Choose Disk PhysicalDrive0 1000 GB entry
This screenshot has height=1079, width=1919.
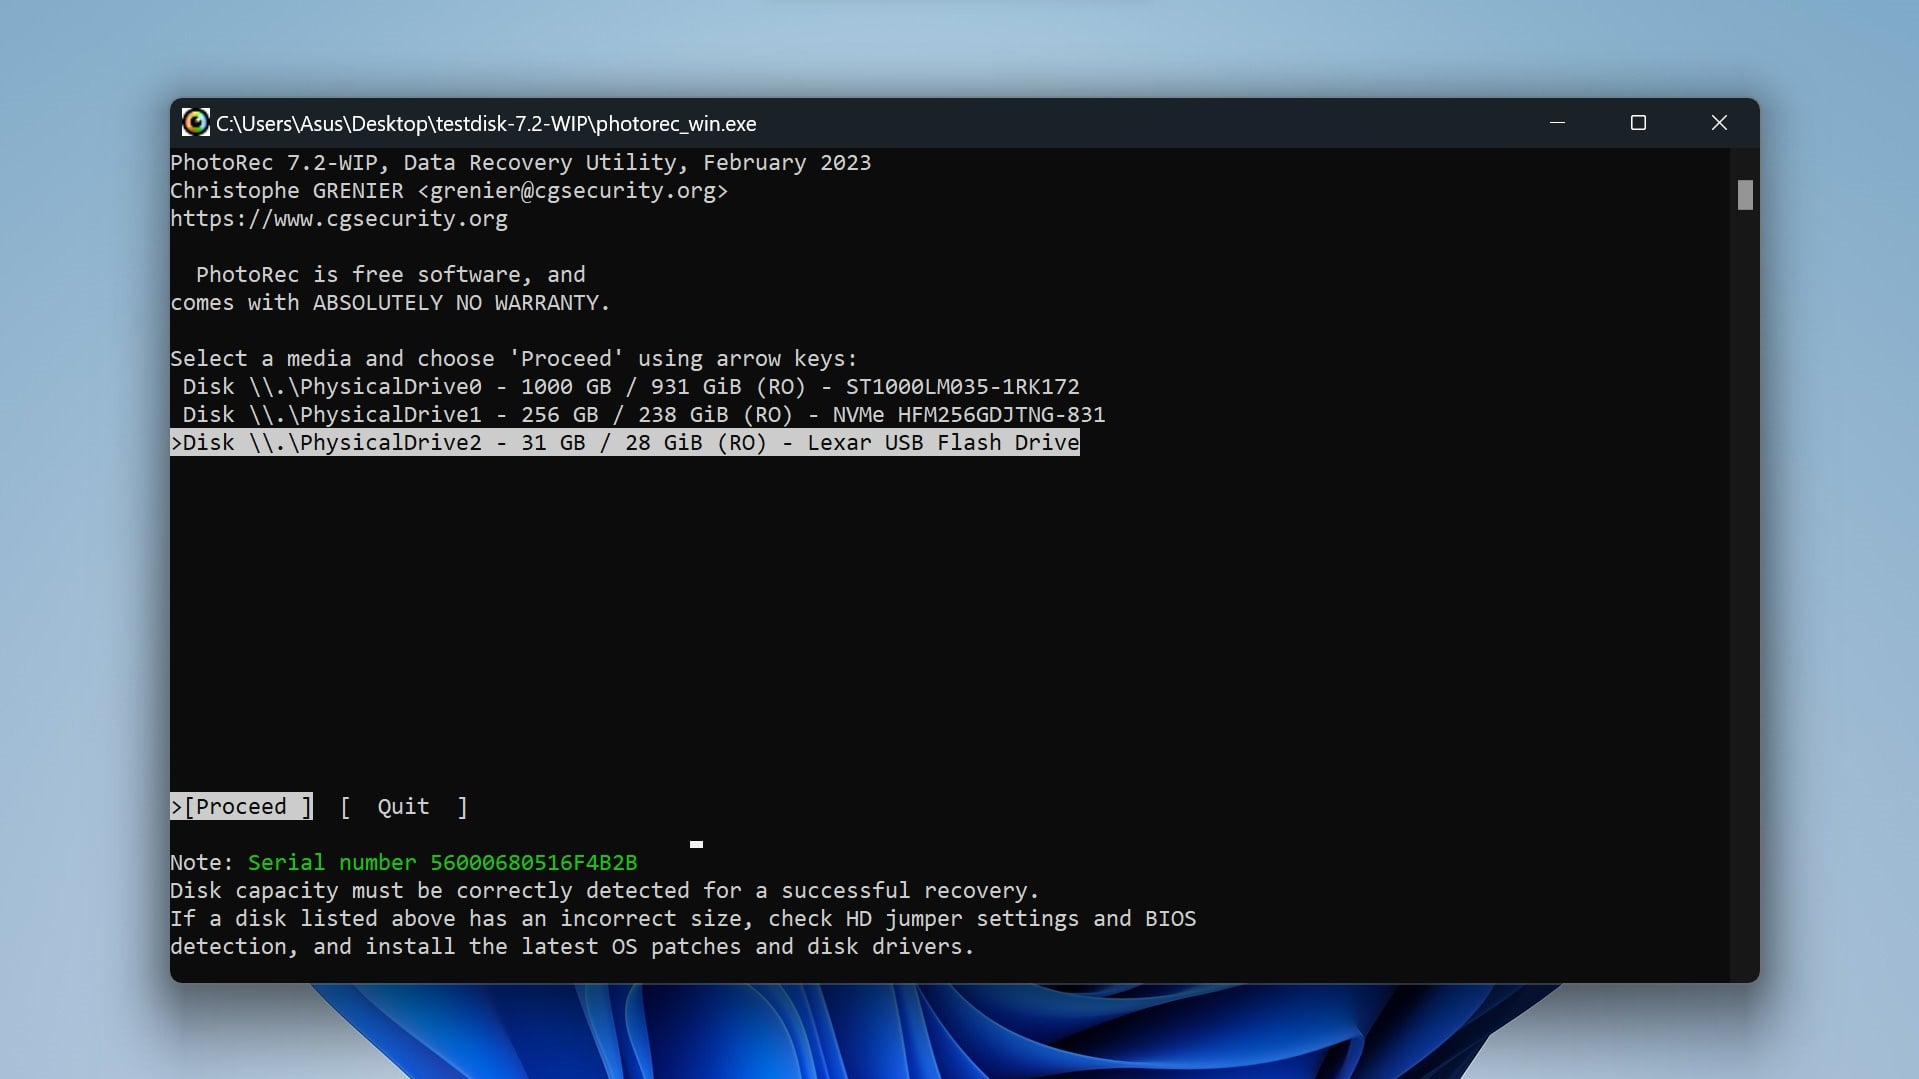(630, 386)
